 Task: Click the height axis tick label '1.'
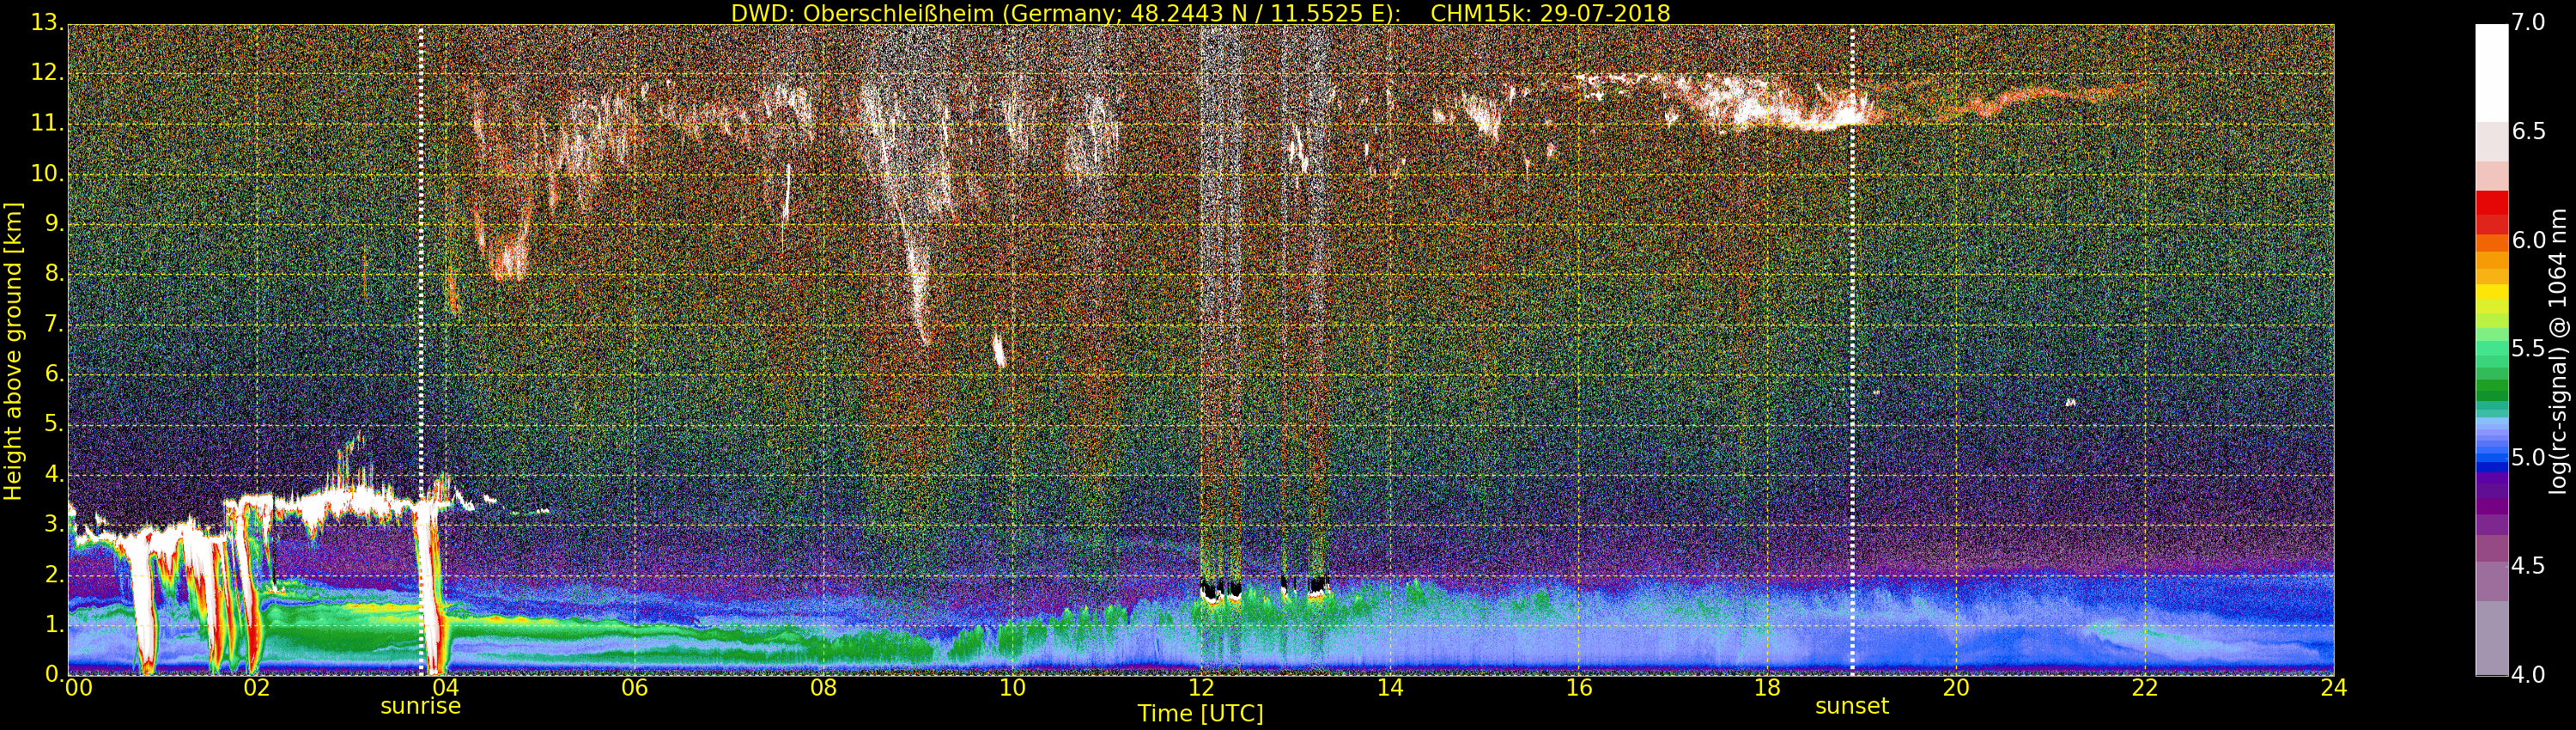point(54,624)
